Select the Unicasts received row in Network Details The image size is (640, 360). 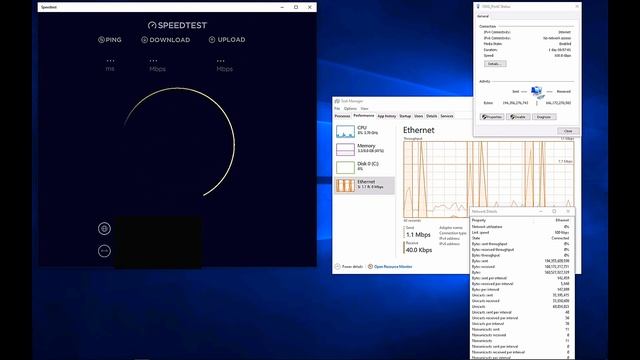[x=520, y=301]
